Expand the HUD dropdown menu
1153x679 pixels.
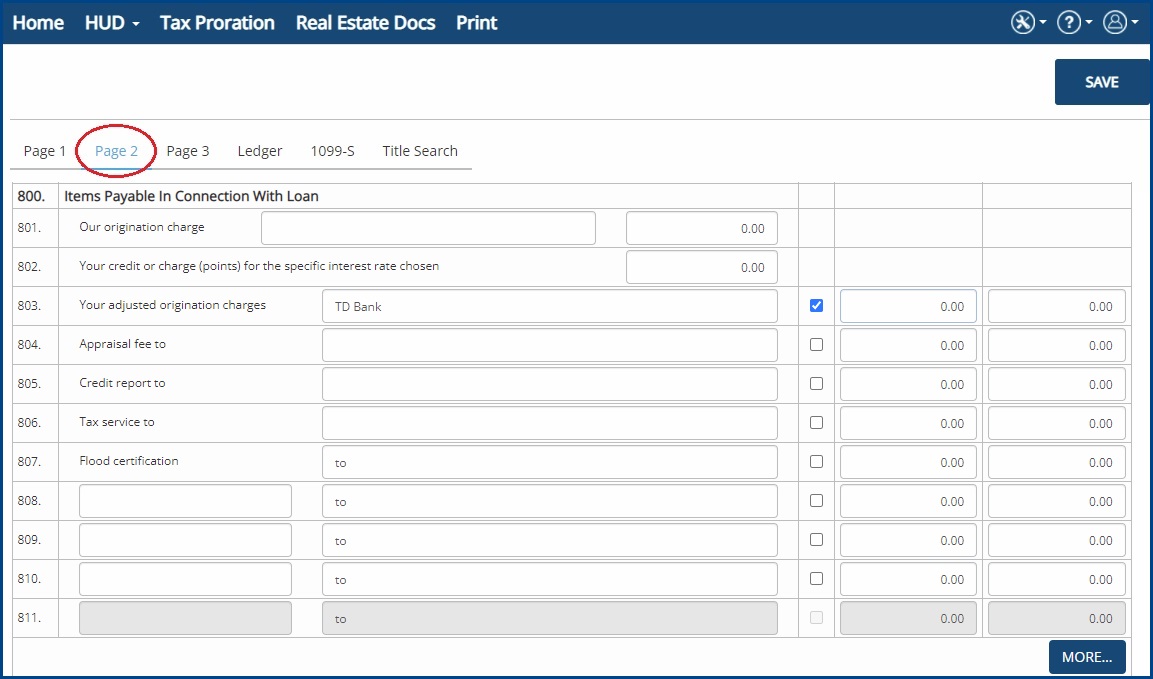click(112, 23)
